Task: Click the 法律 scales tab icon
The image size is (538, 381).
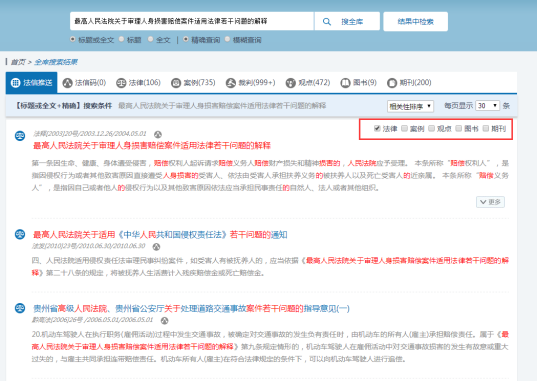Action: [121, 83]
